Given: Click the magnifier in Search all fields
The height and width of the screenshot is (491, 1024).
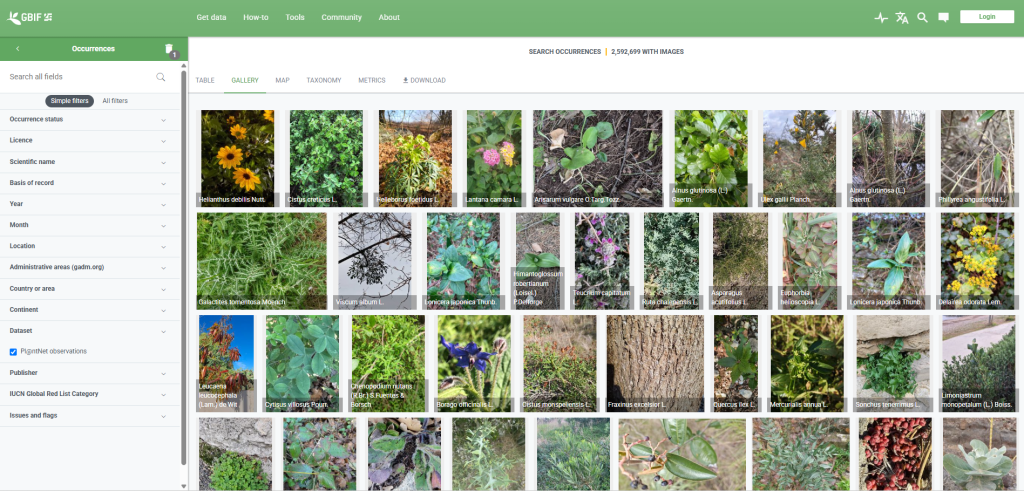Looking at the screenshot, I should click(161, 77).
